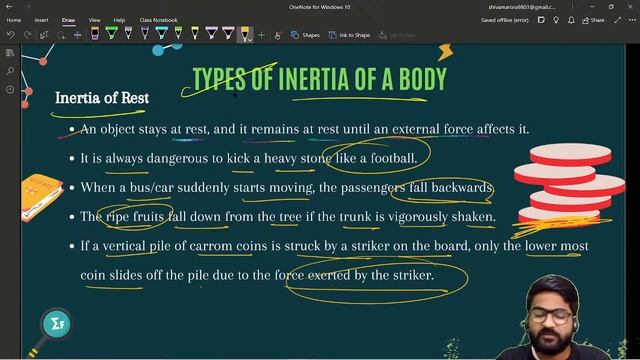
Task: Pick the cyan highlighter
Action: 162,33
